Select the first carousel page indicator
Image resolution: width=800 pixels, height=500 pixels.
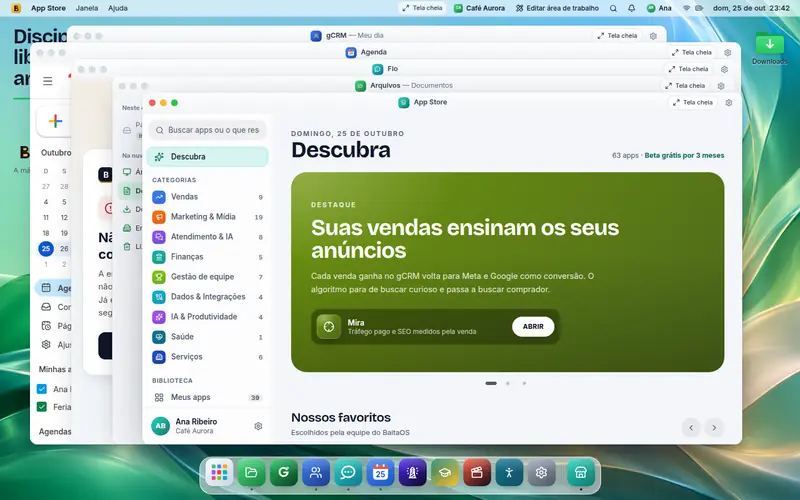[491, 383]
